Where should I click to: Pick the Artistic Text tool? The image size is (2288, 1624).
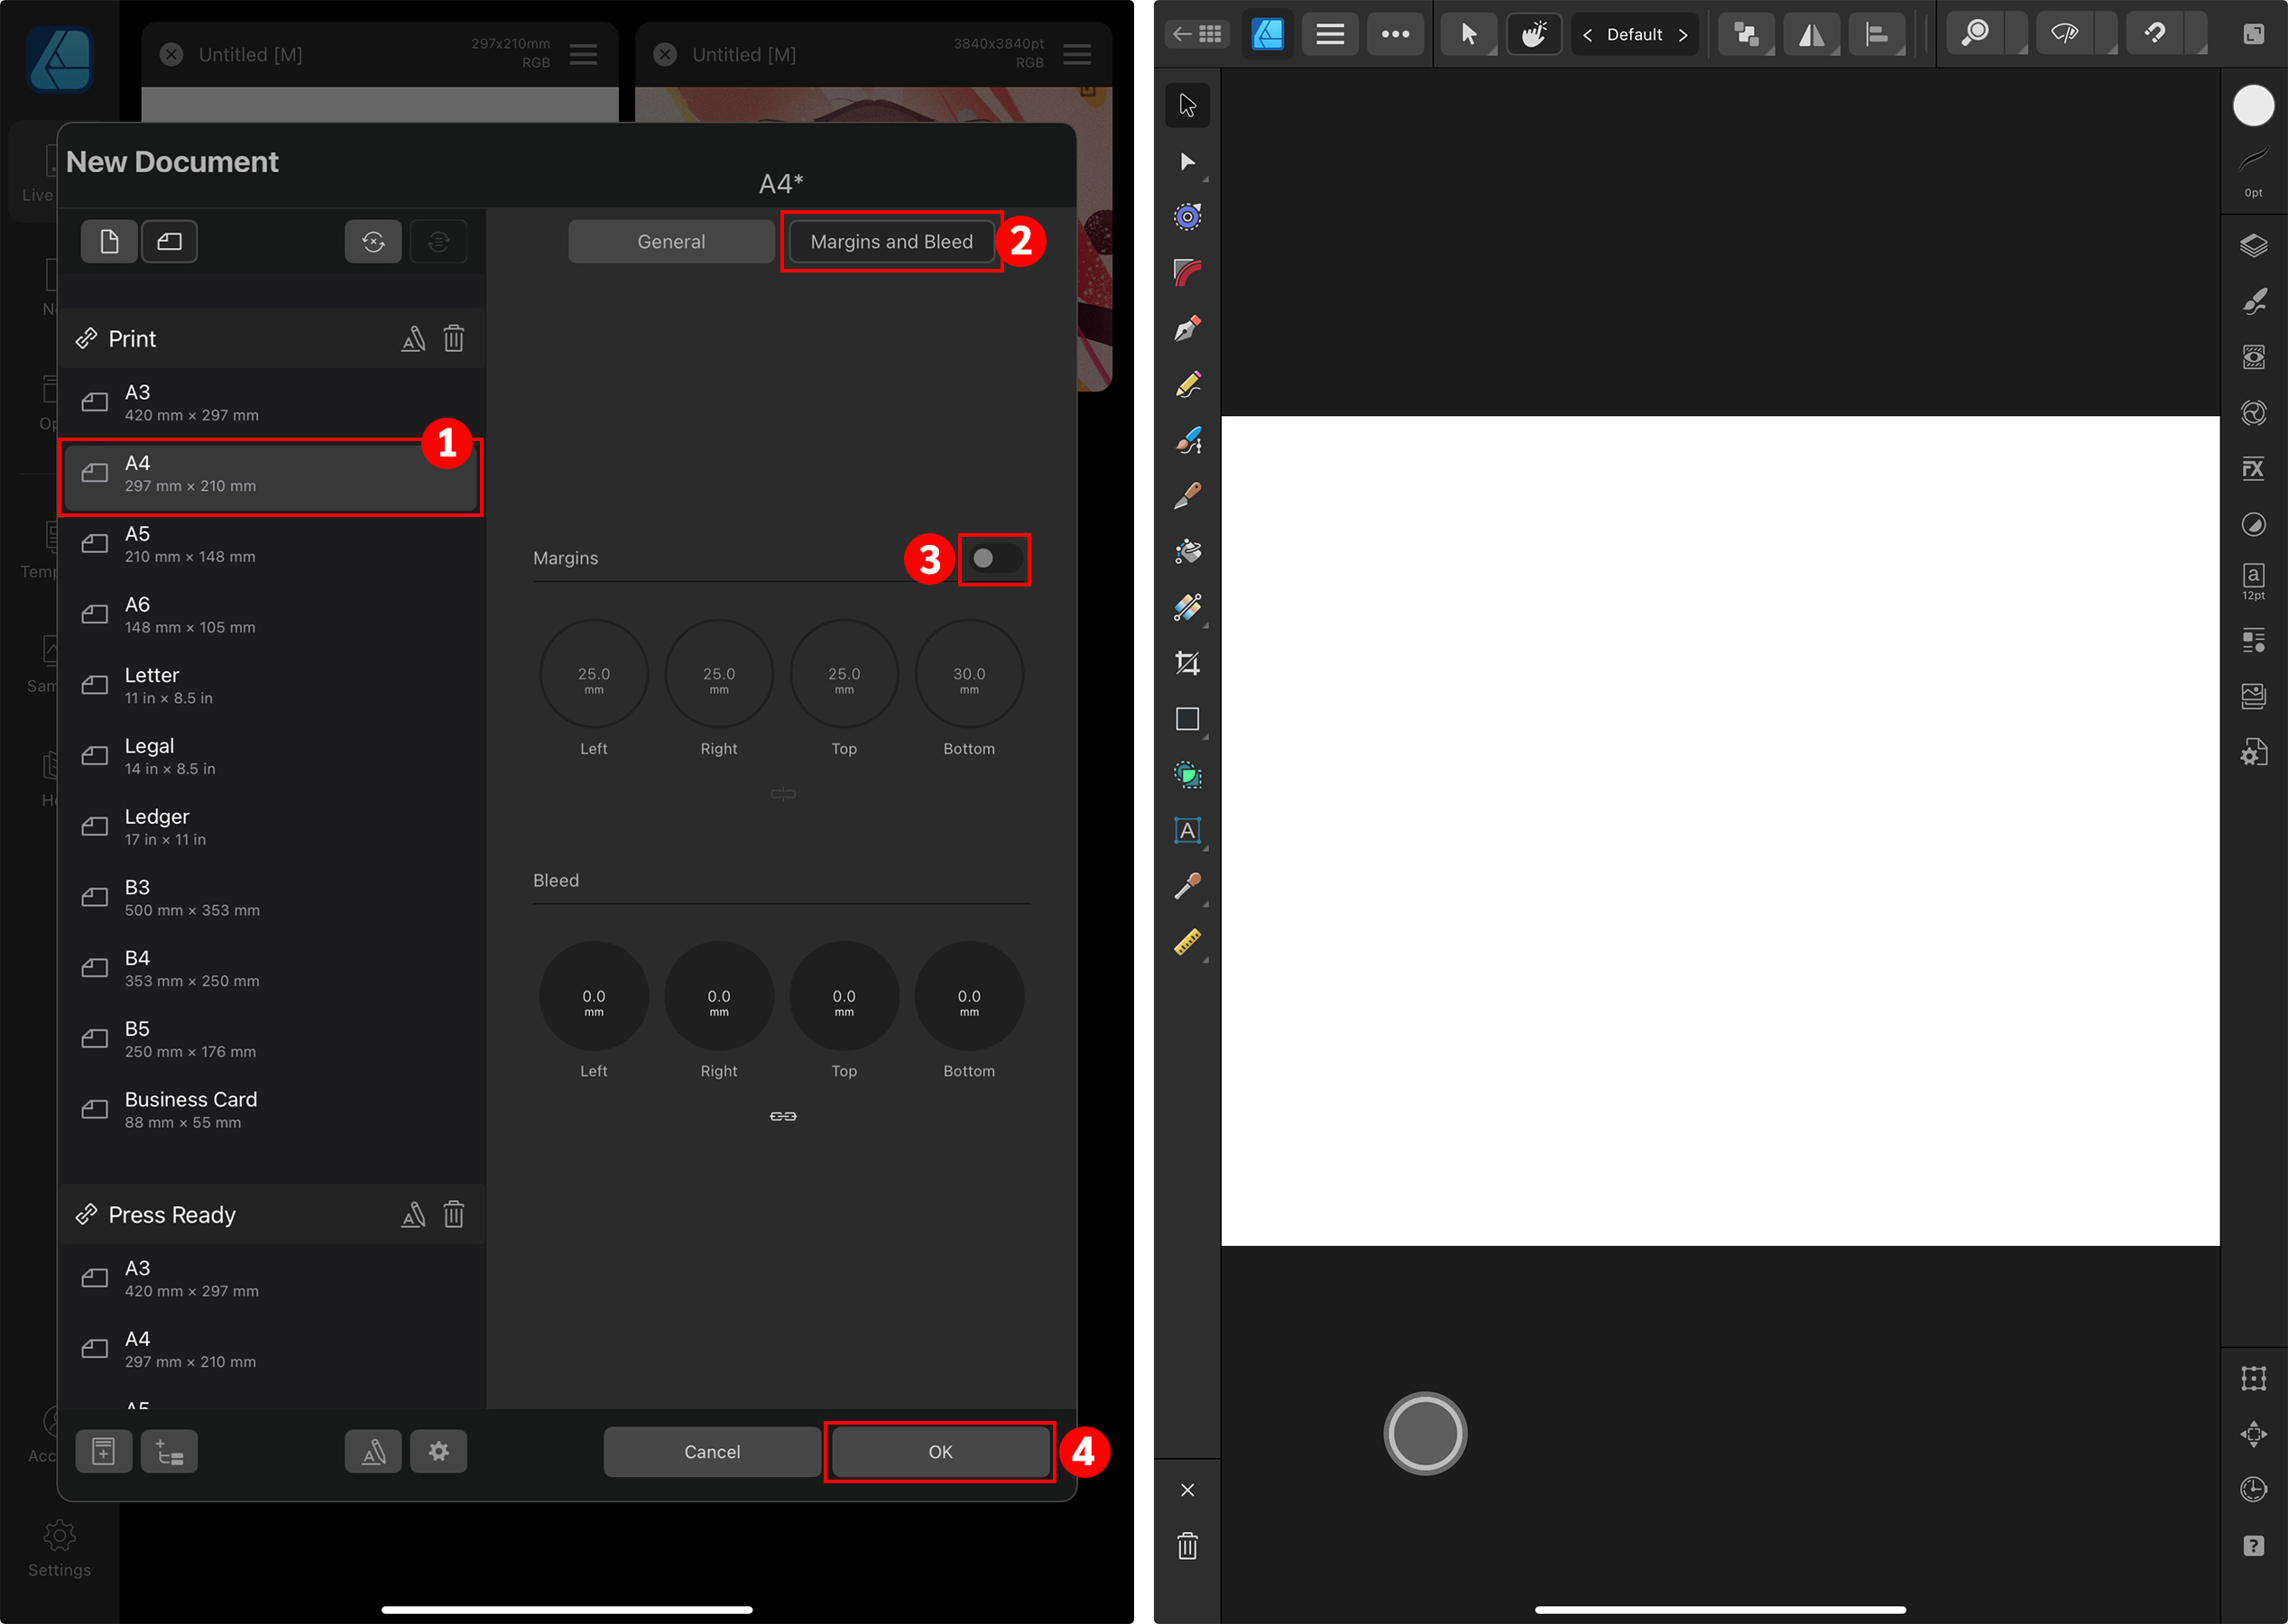click(1187, 830)
